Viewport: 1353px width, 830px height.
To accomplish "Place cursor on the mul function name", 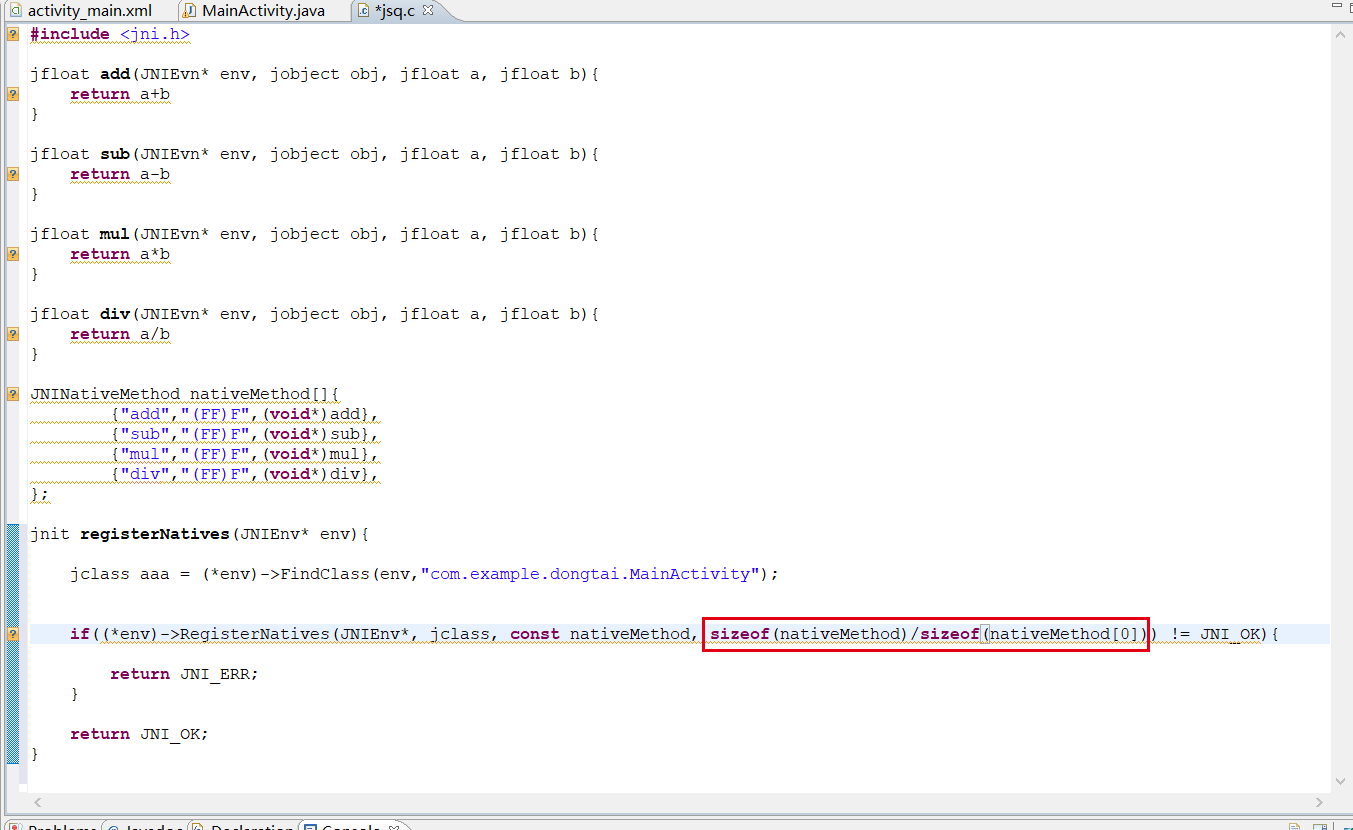I will tap(115, 234).
